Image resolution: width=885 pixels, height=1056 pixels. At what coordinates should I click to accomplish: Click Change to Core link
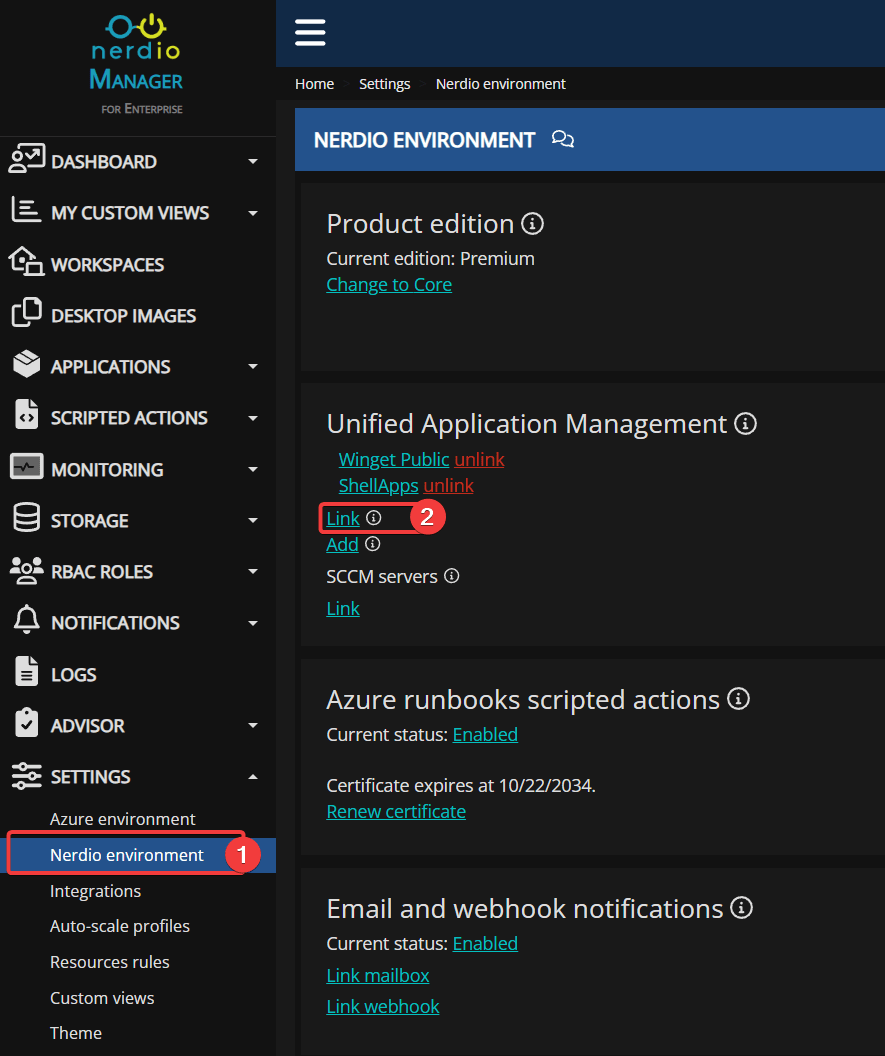[x=389, y=284]
